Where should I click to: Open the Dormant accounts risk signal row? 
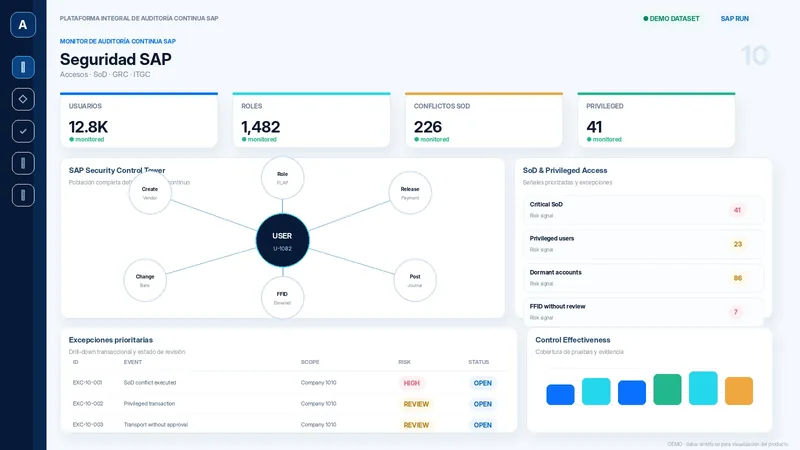click(x=643, y=278)
